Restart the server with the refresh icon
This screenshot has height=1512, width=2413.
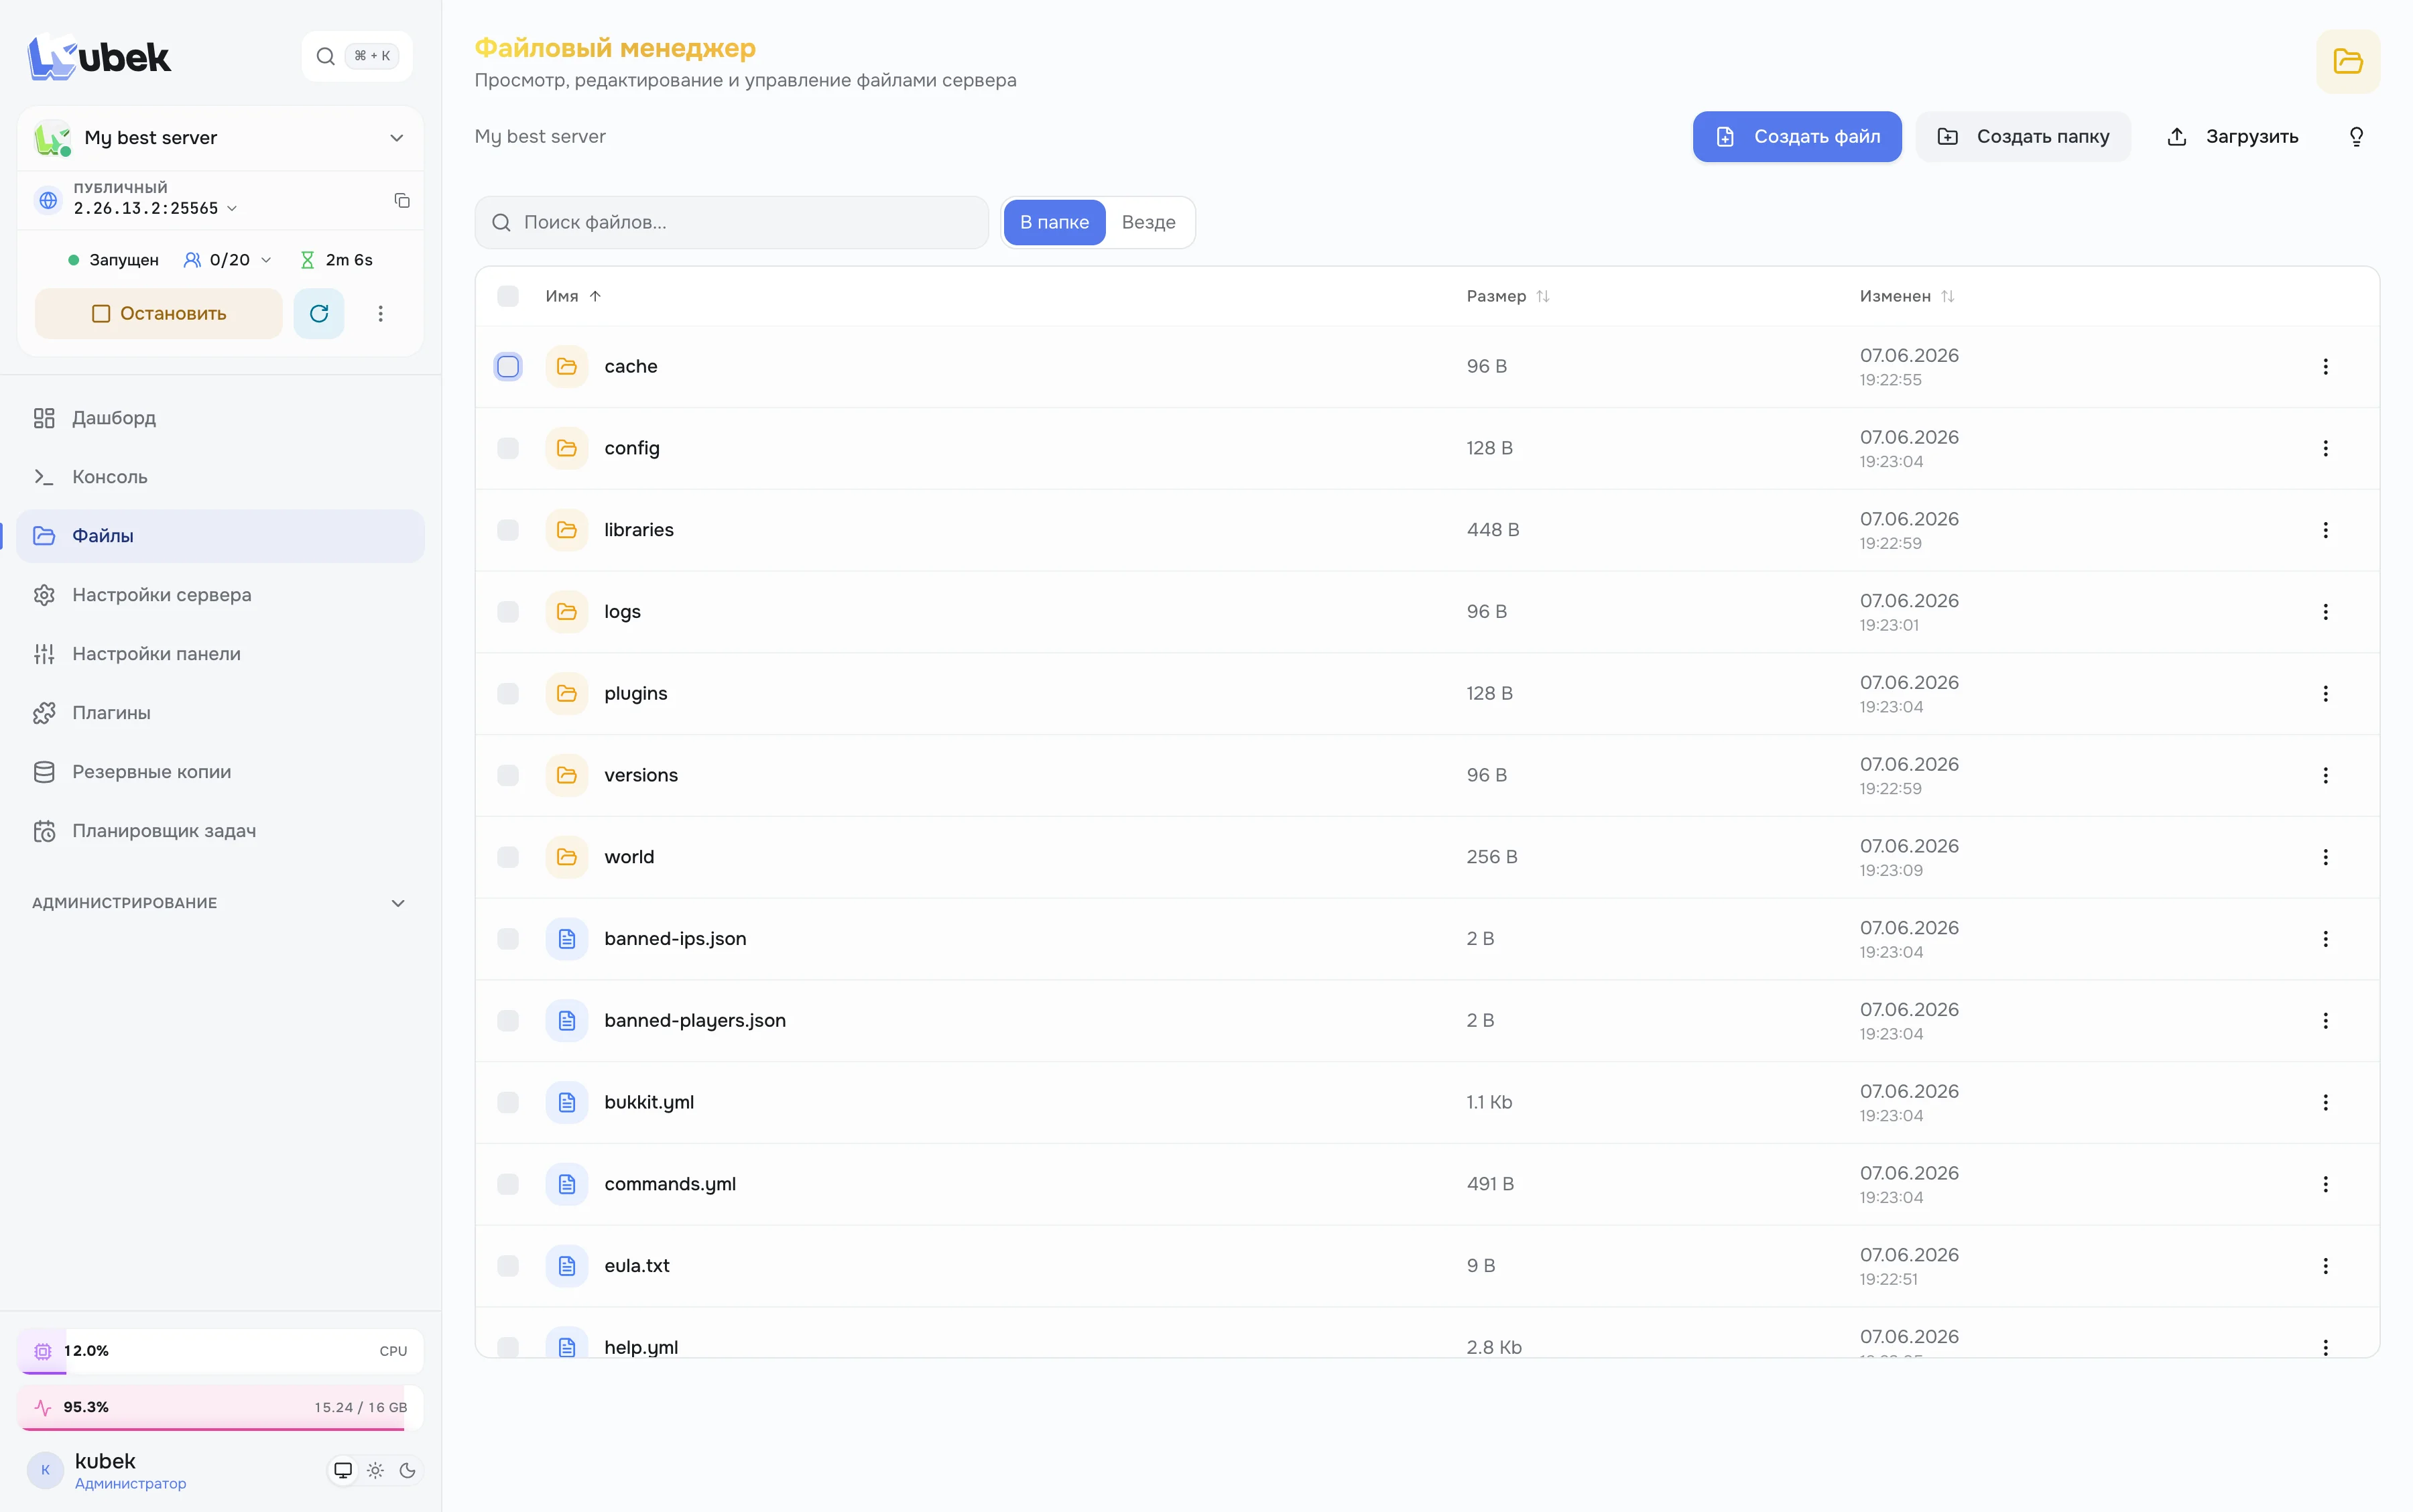click(319, 314)
